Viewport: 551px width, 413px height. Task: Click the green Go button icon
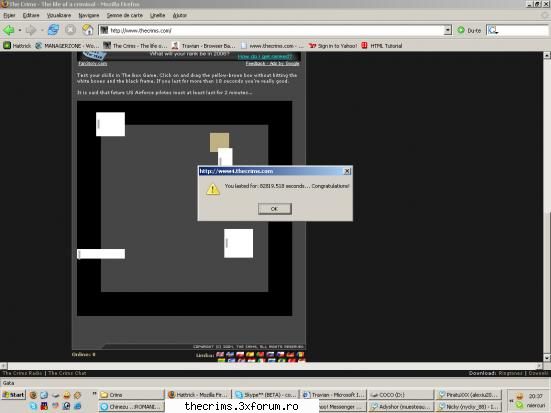461,30
